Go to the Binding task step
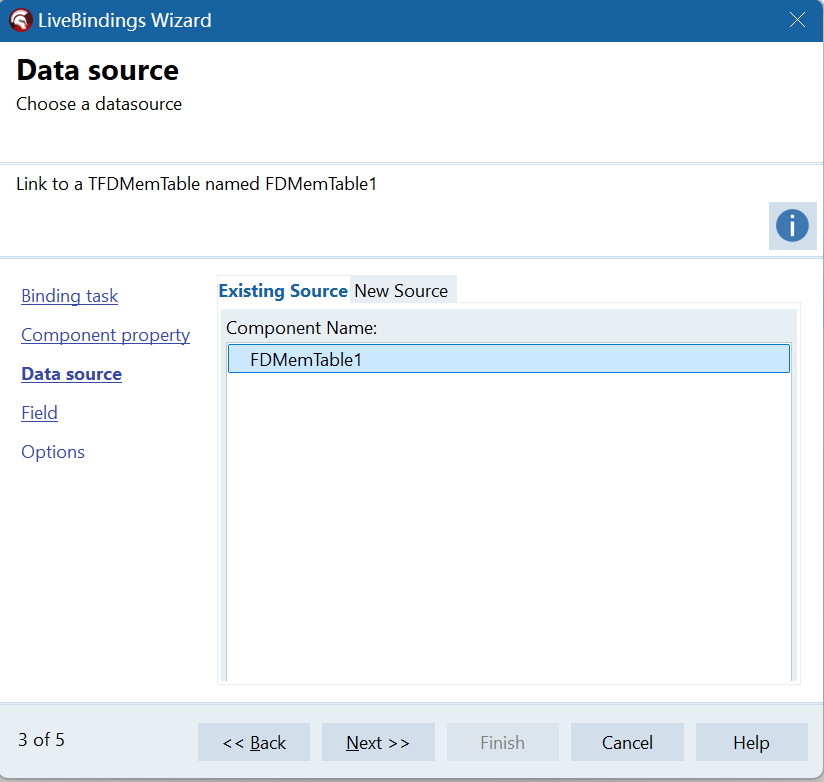This screenshot has height=782, width=824. point(69,296)
